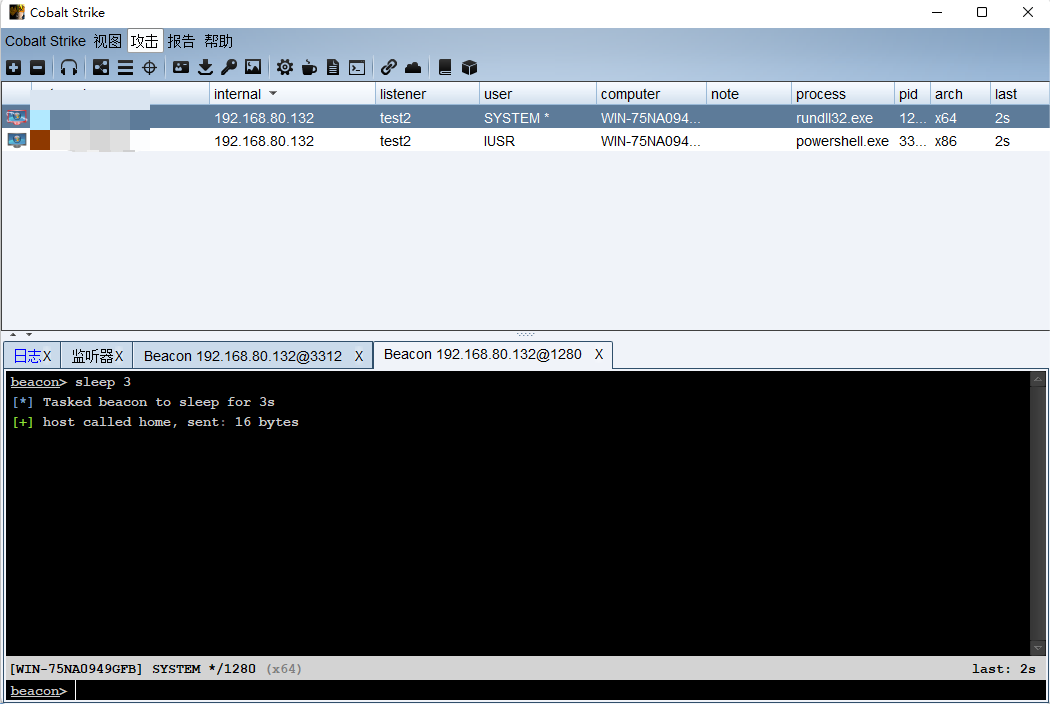Close the Beacon 192.168.80.132@1280 tab

pyautogui.click(x=599, y=354)
